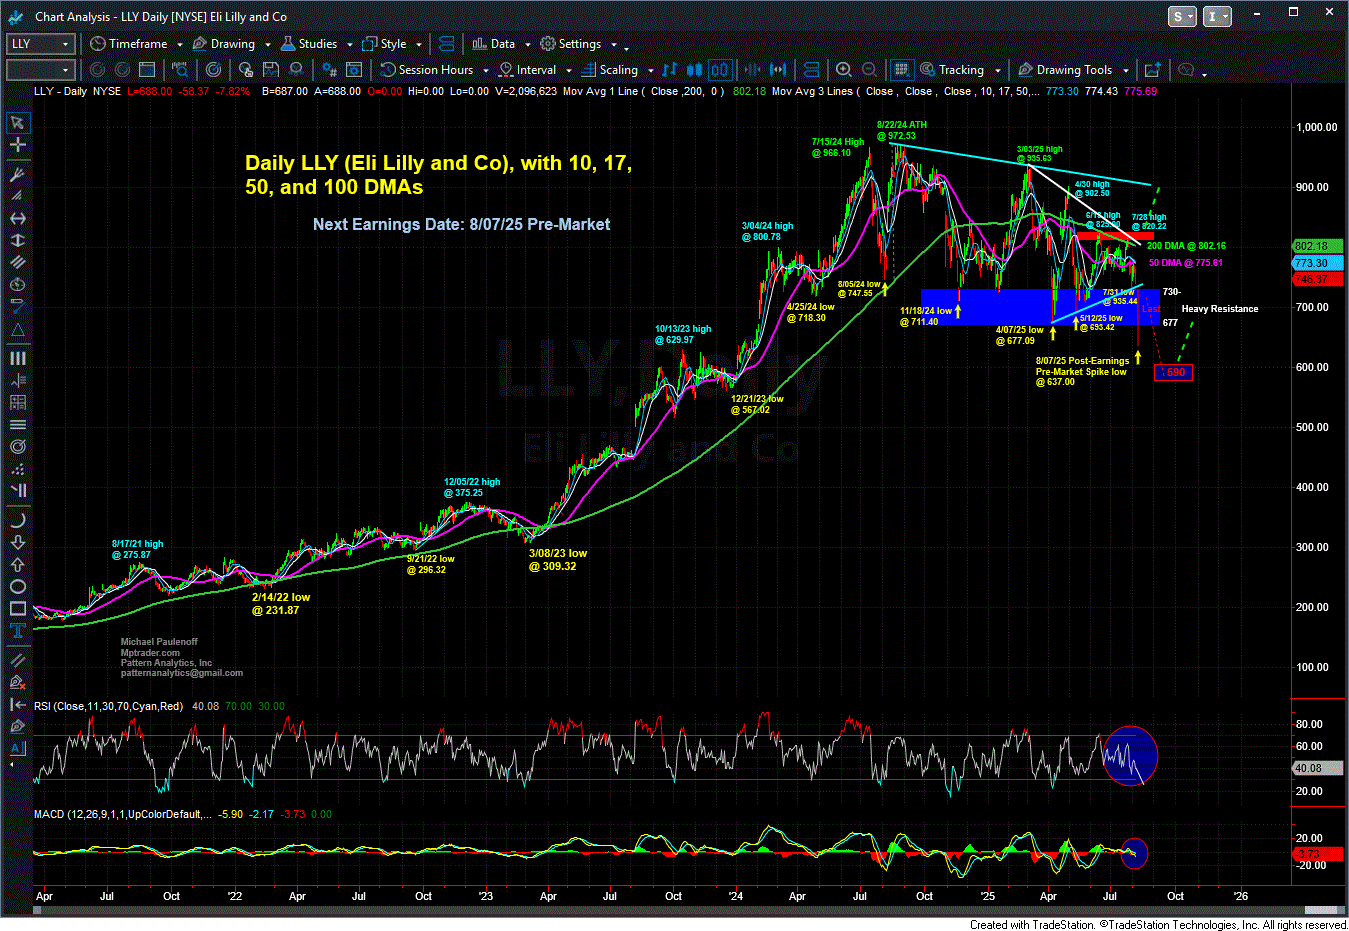Open the Drawing menu
This screenshot has width=1349, height=931.
[224, 44]
